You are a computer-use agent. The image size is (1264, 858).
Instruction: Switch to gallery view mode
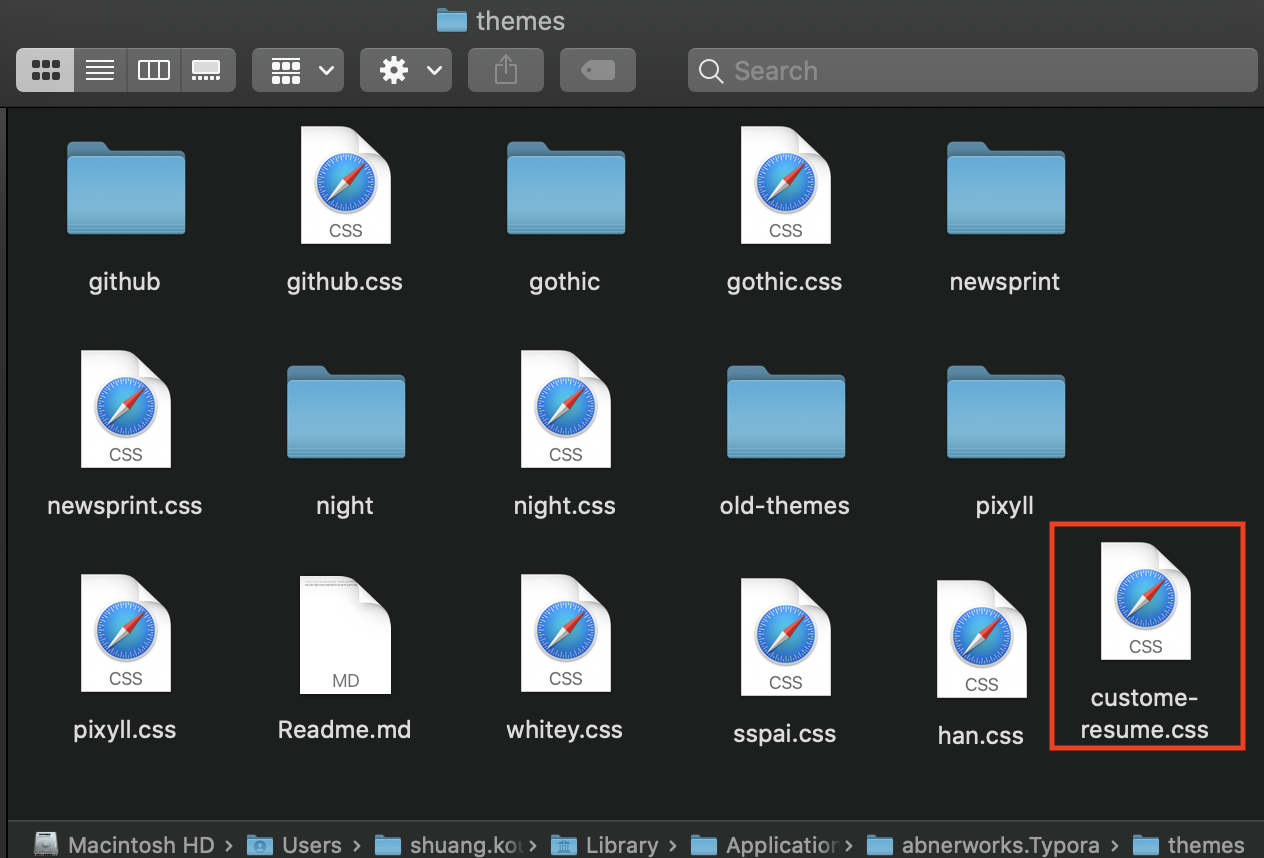click(207, 70)
